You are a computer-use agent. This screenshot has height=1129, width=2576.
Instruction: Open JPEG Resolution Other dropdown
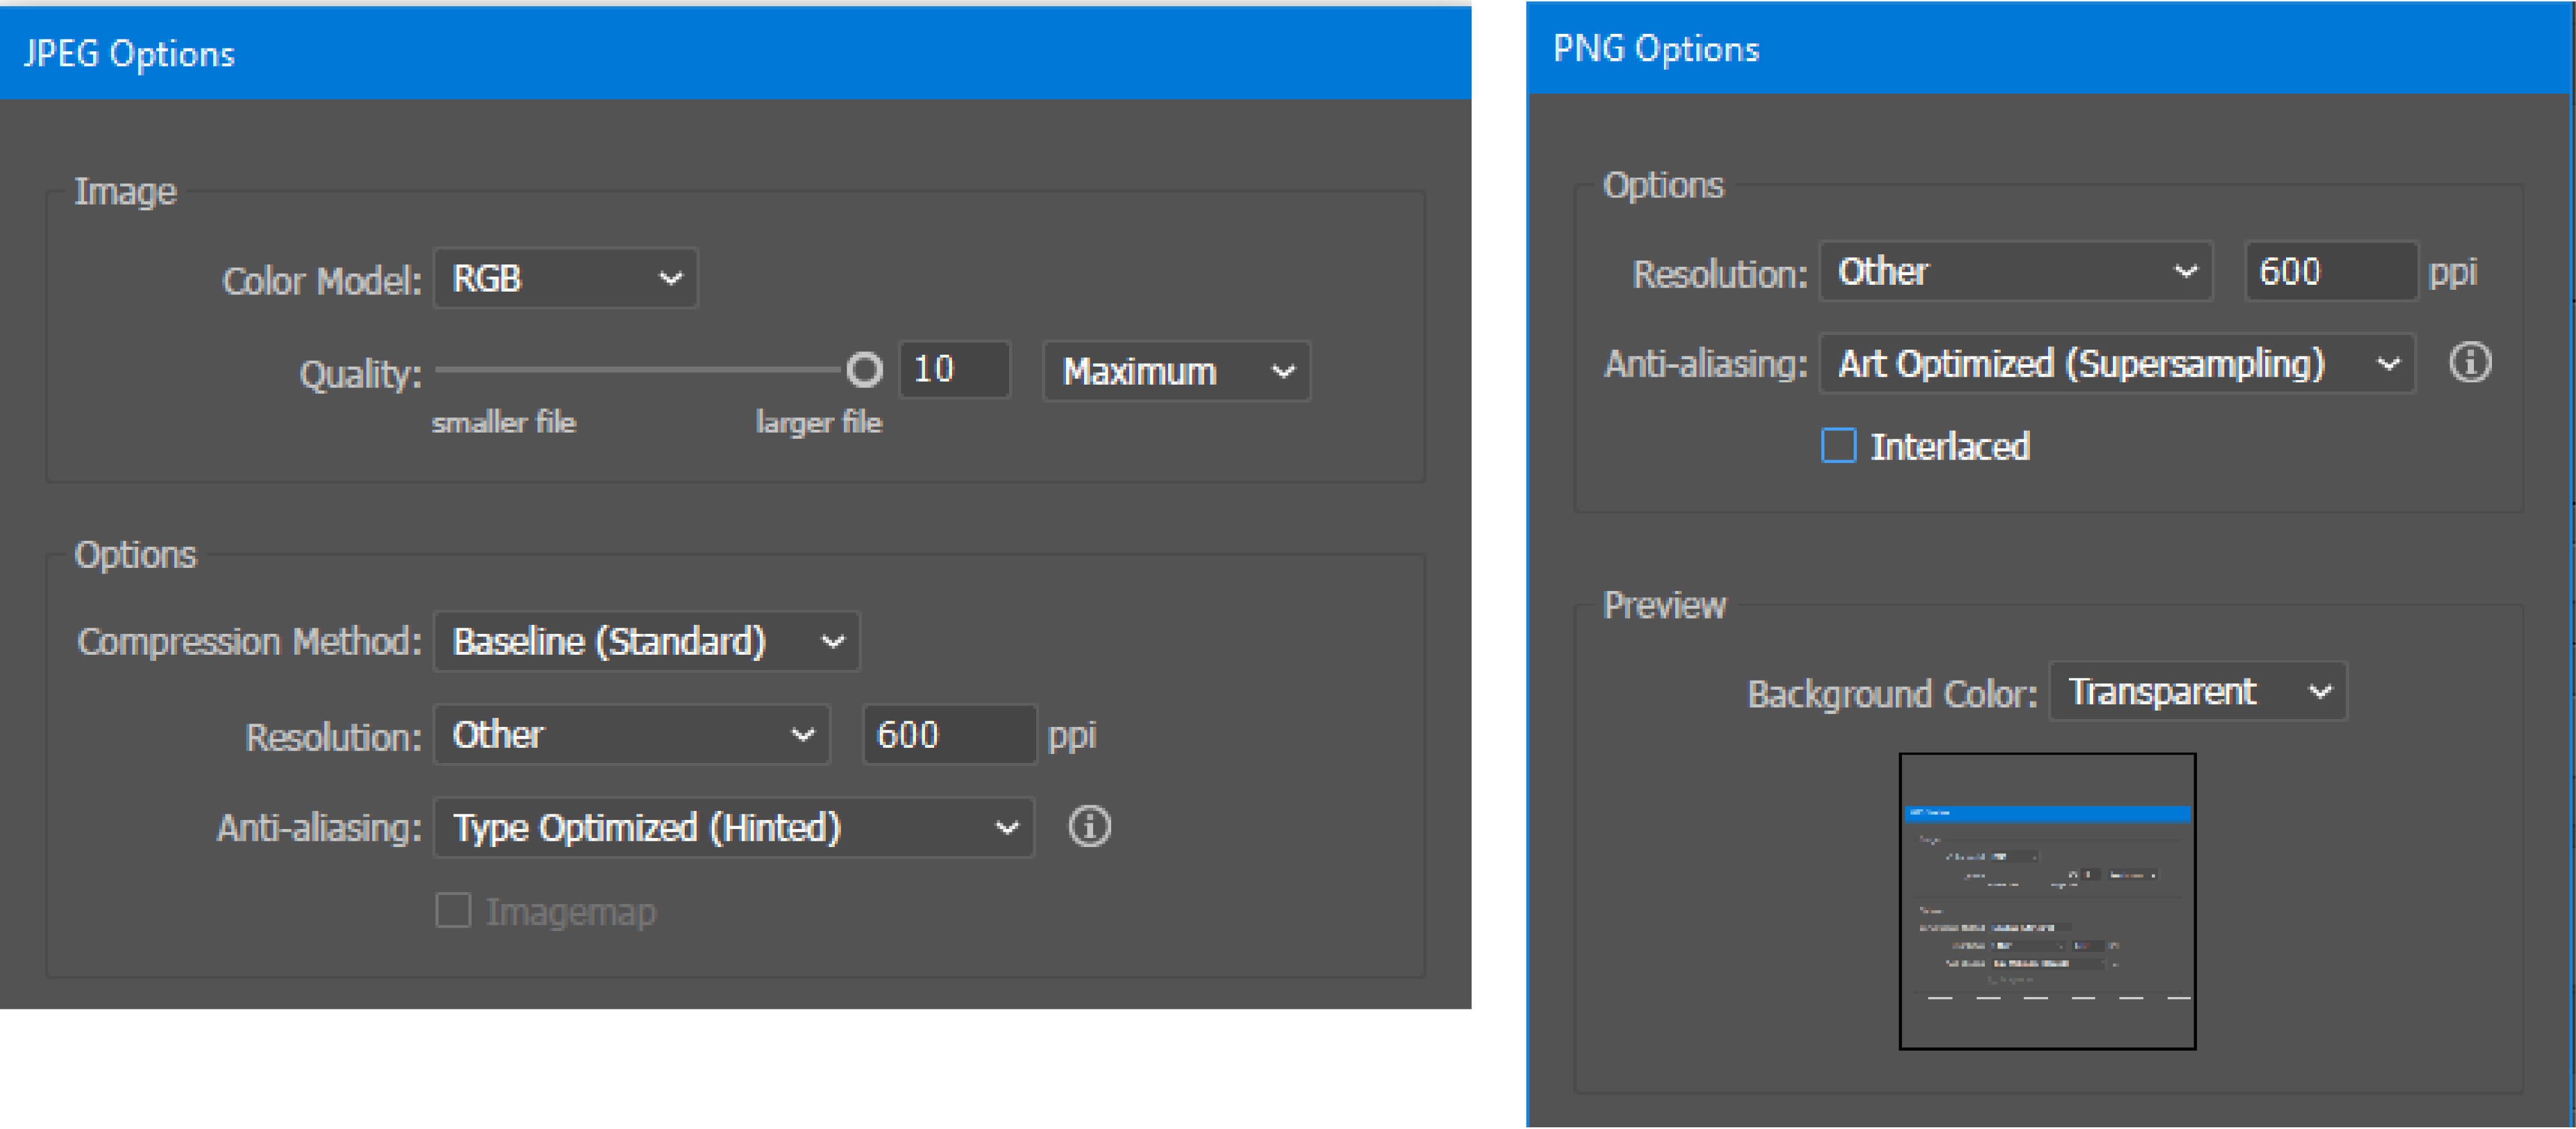632,735
